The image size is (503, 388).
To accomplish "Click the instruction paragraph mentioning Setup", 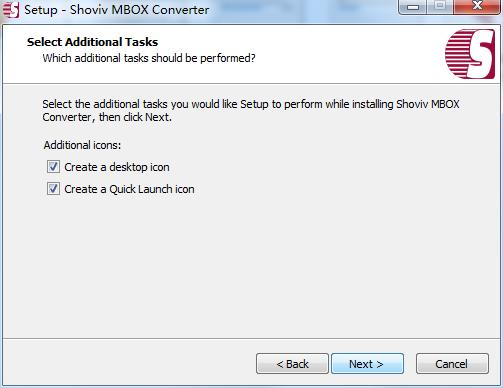I will [251, 111].
